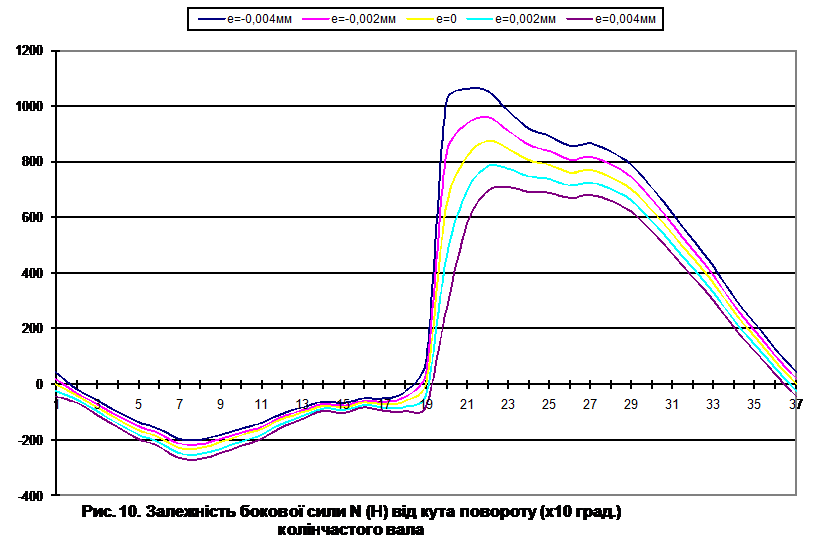Screen dimensions: 819x545
Task: Click x-axis label 7
Action: pyautogui.click(x=180, y=404)
